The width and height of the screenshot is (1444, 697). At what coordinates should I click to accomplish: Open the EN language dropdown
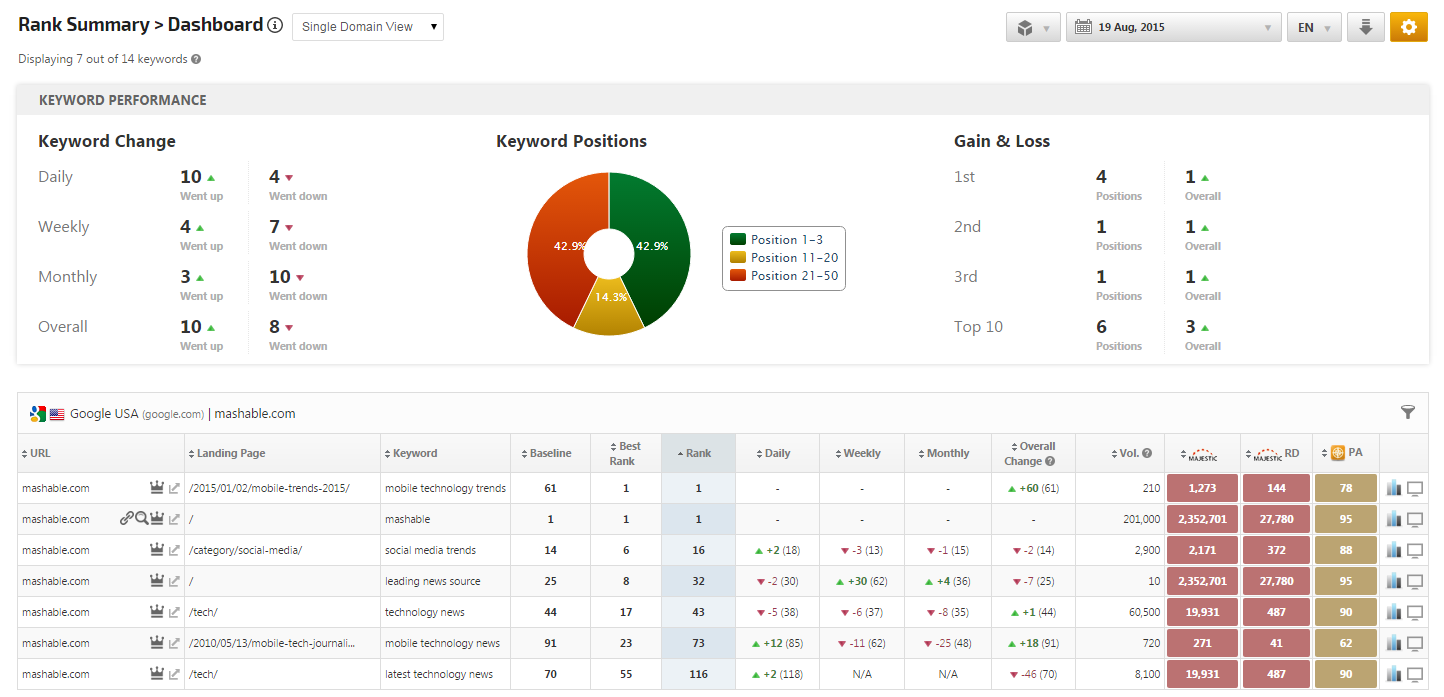click(1313, 27)
